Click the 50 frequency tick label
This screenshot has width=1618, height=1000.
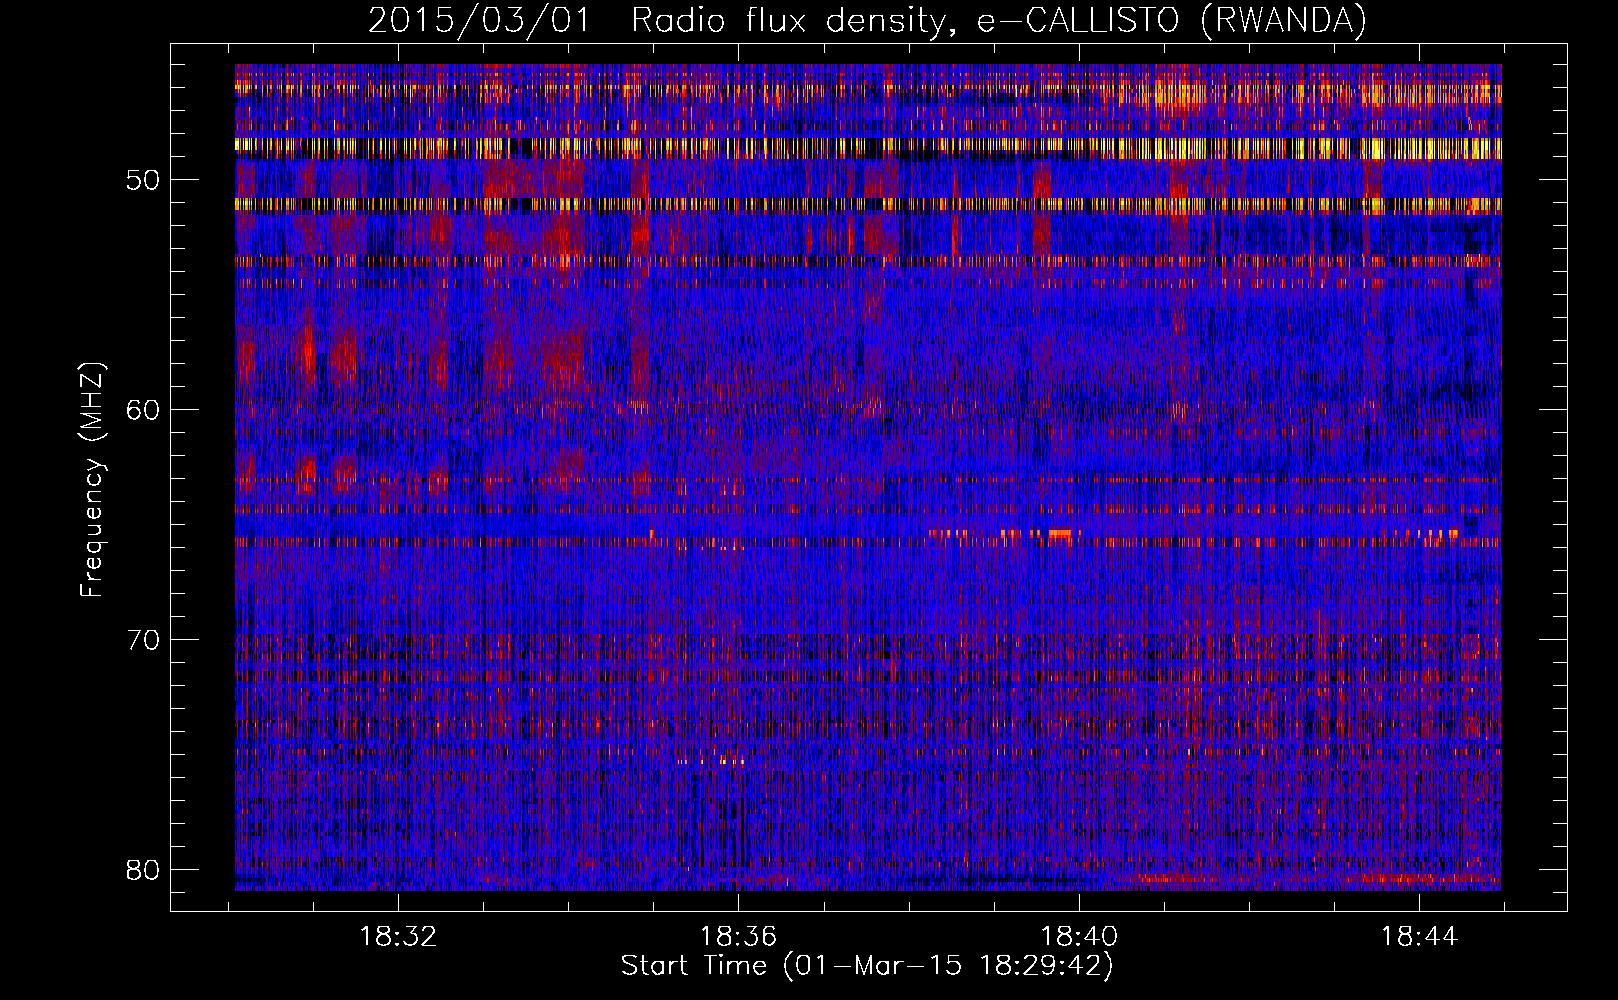pos(144,181)
